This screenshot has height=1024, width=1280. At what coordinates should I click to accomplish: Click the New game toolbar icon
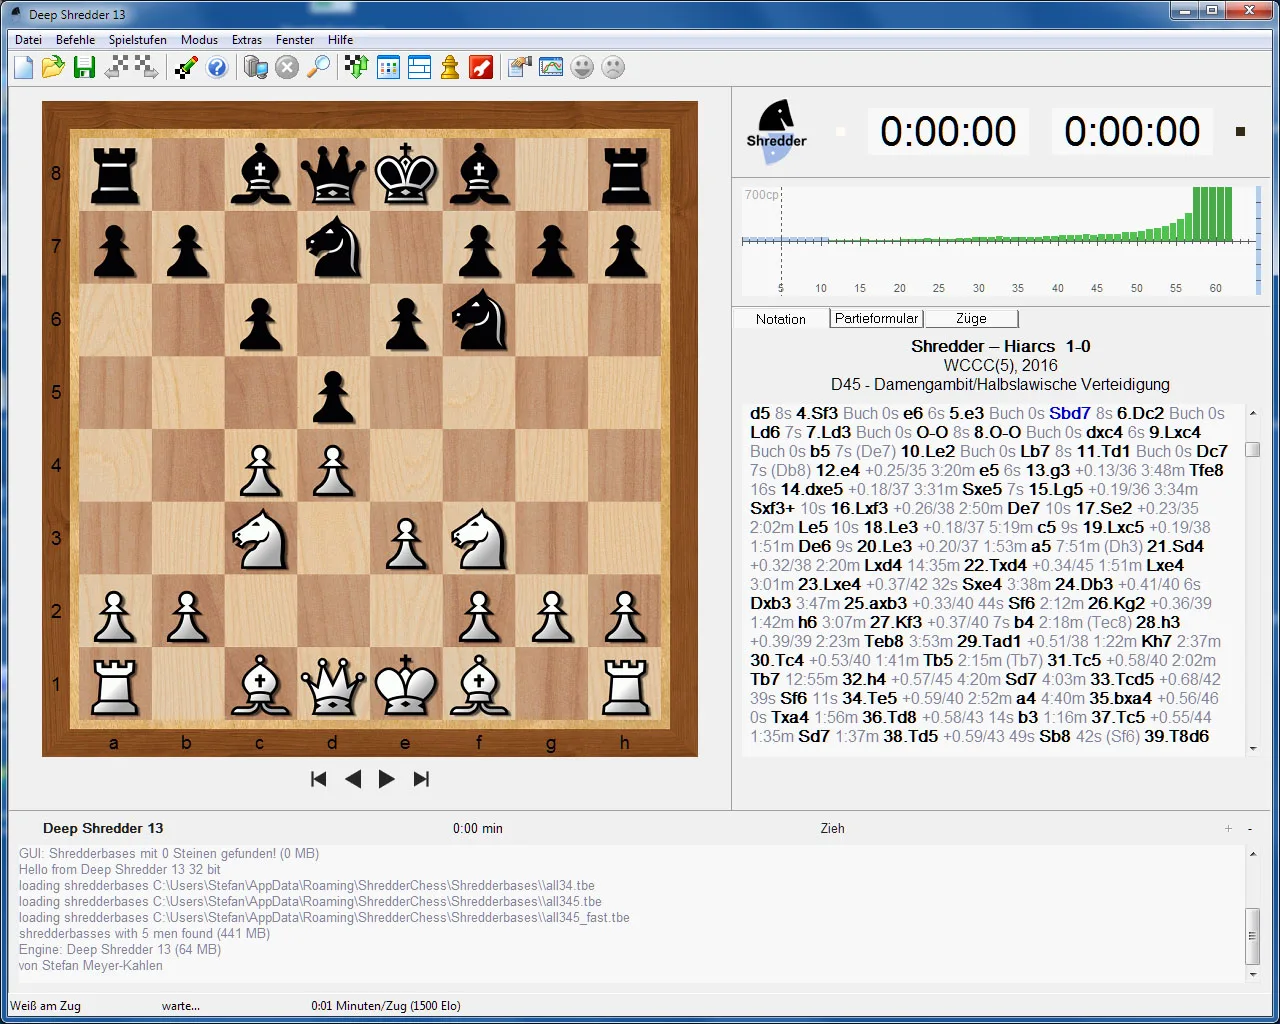[x=24, y=67]
